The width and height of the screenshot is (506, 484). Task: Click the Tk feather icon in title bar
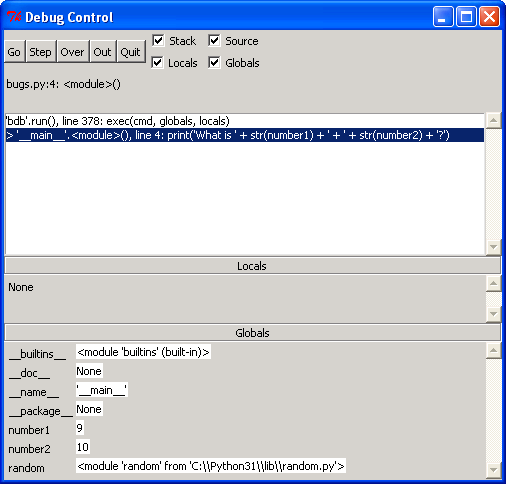point(14,17)
